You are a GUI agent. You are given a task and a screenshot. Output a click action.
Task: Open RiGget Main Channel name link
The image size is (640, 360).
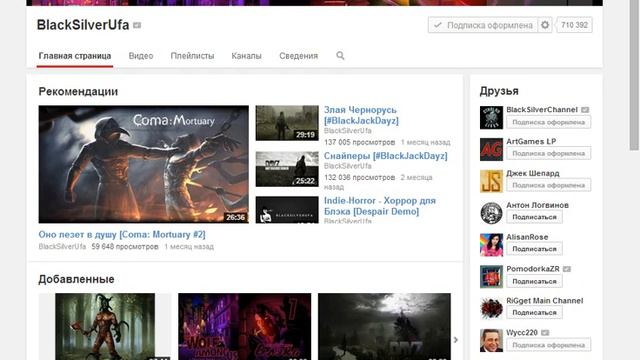(544, 301)
